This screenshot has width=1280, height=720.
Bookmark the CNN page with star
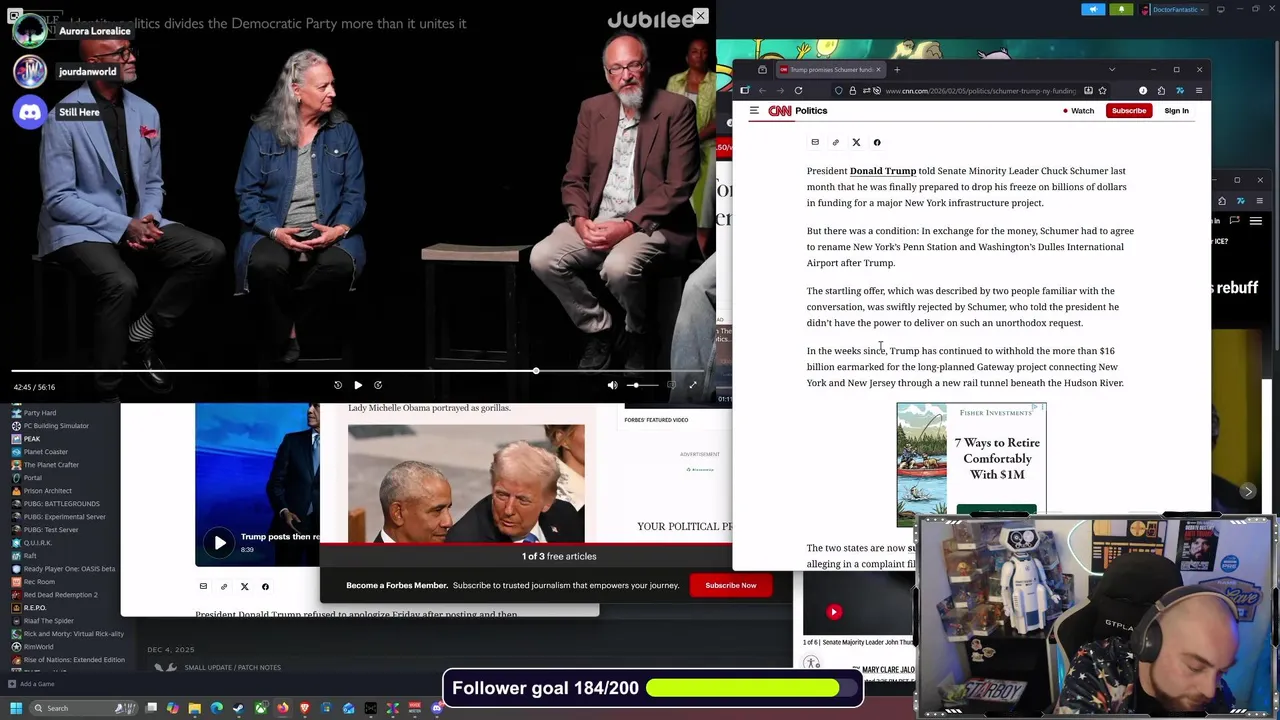pos(1102,91)
